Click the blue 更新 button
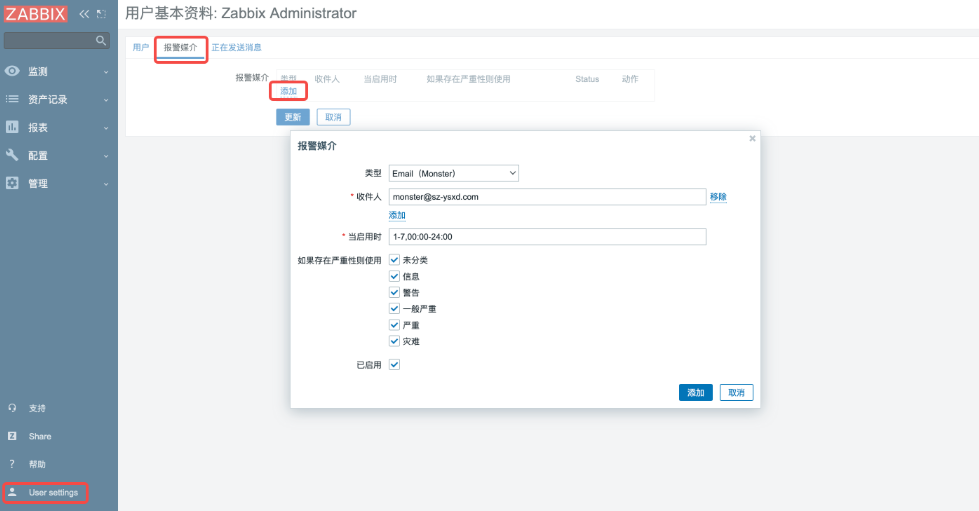Viewport: 979px width, 511px height. click(x=293, y=117)
